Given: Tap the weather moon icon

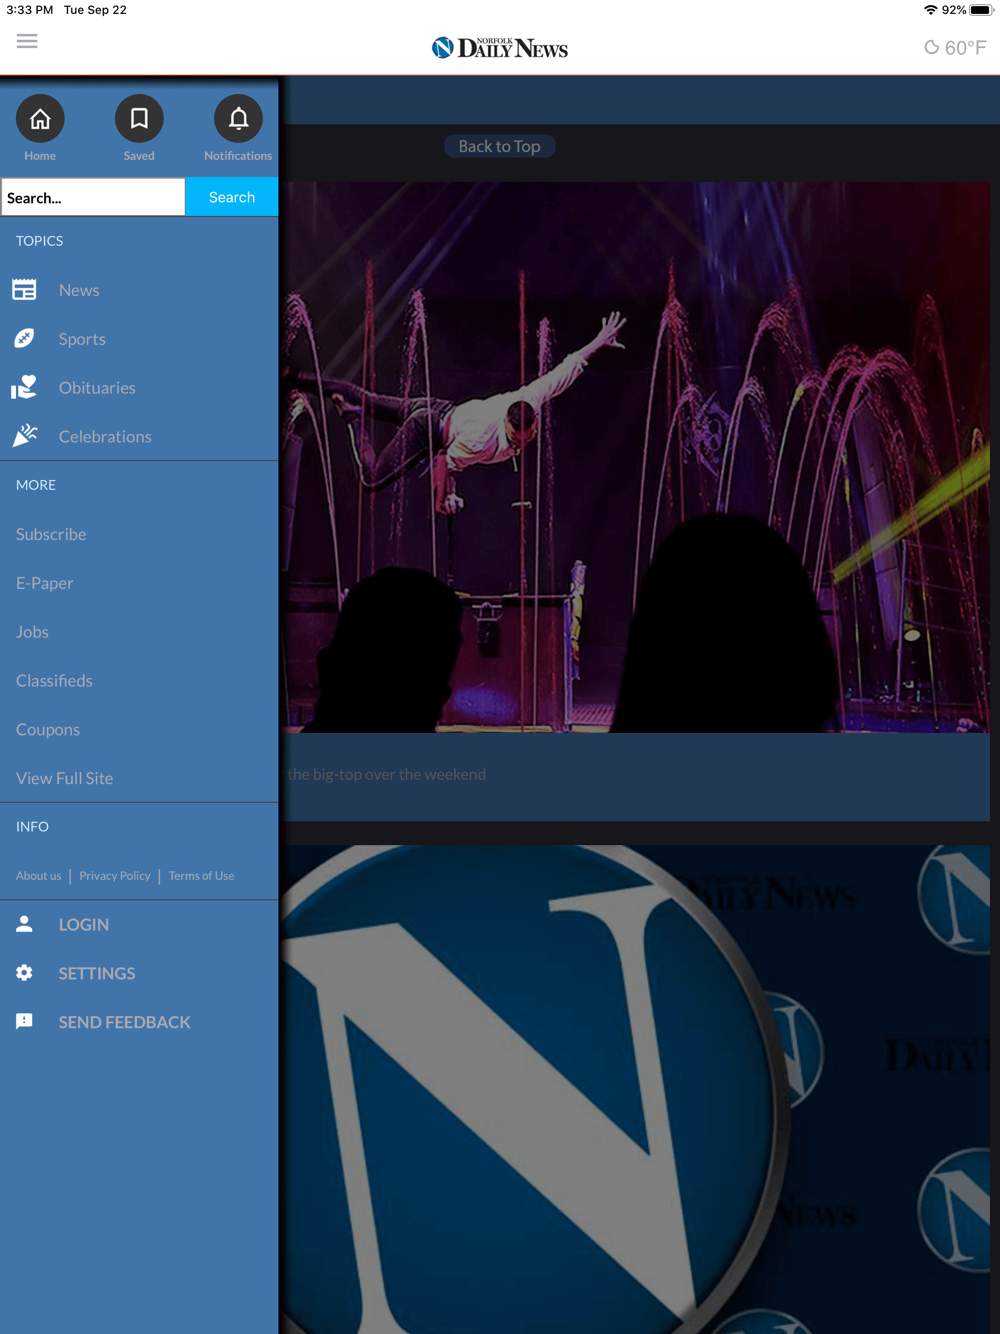Looking at the screenshot, I should (931, 47).
